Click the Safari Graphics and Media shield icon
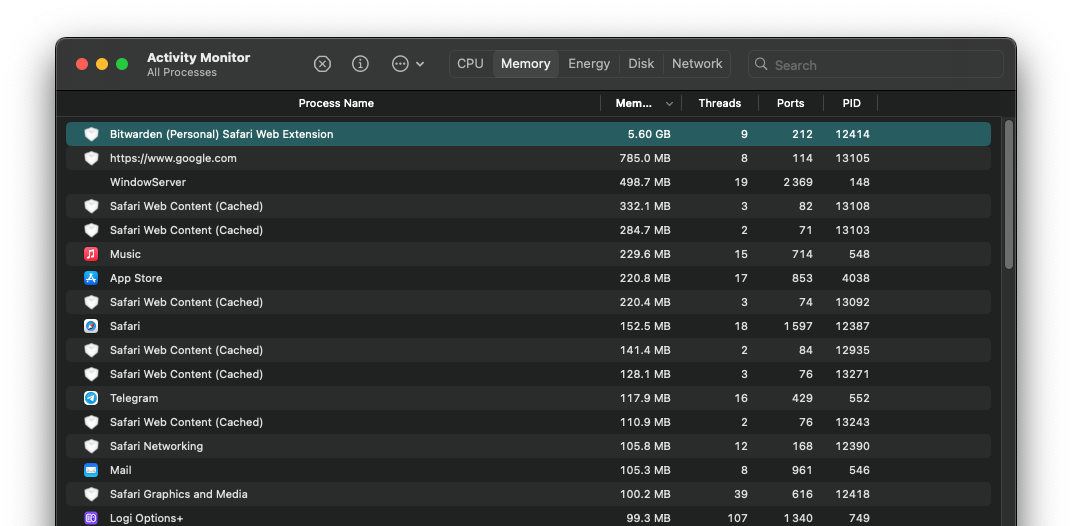1072x526 pixels. point(91,494)
